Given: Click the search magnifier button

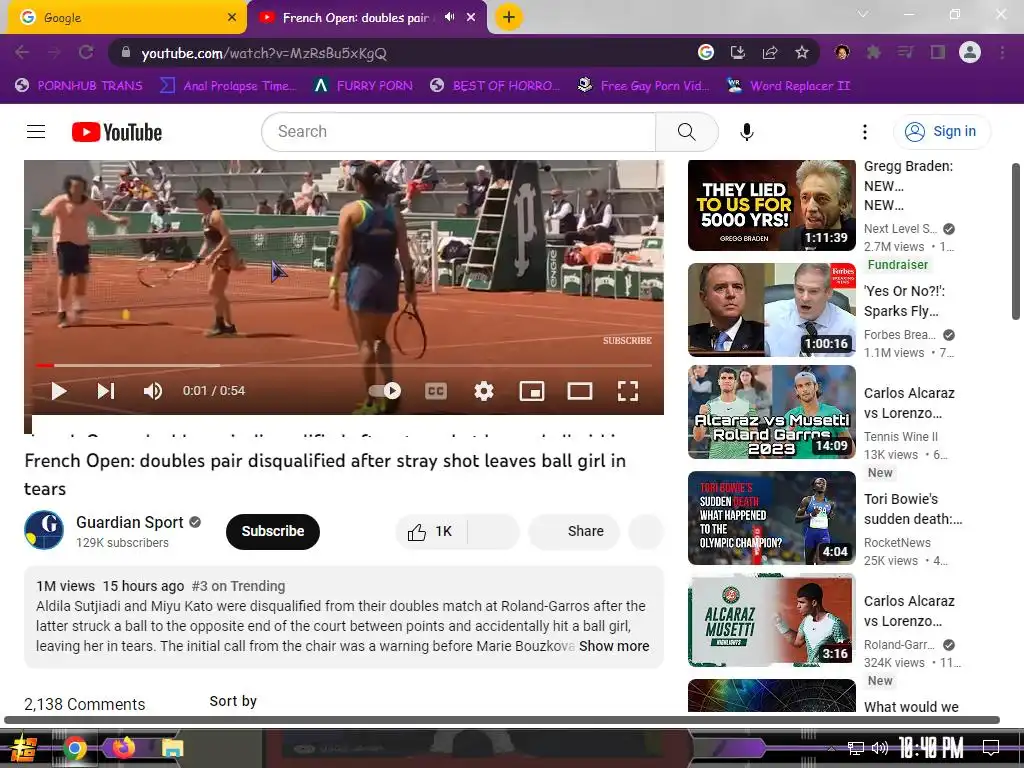Looking at the screenshot, I should coord(686,132).
